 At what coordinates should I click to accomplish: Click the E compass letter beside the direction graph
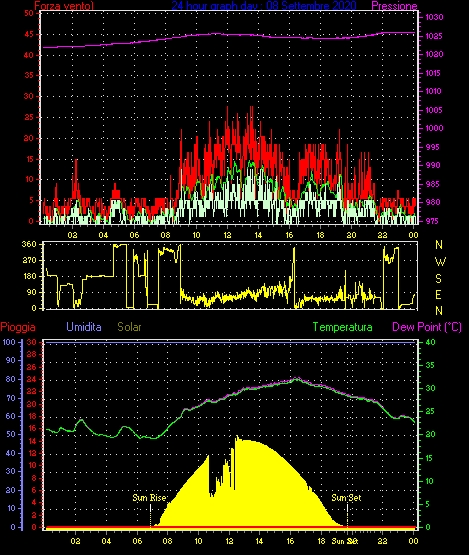tap(439, 295)
